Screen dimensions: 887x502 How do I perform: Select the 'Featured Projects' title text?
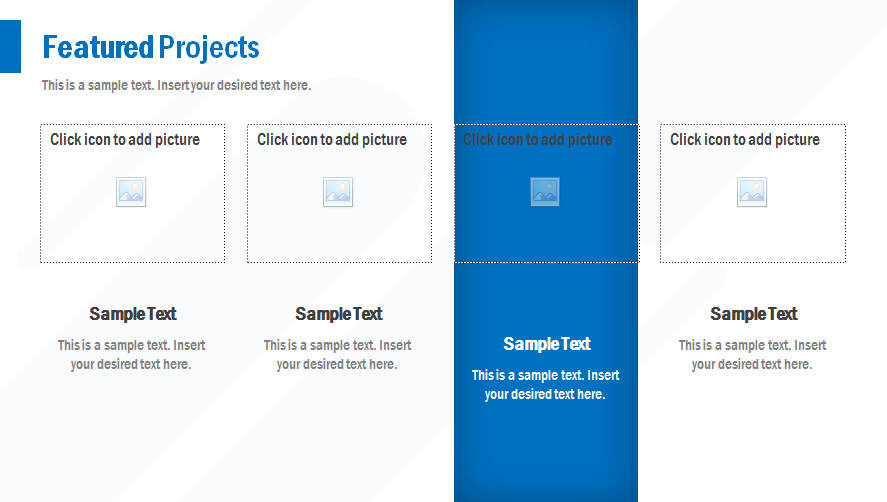(151, 47)
